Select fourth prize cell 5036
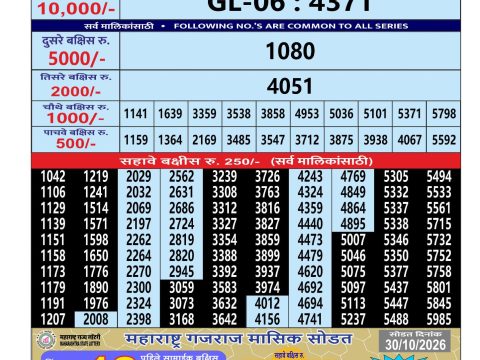 tap(341, 114)
